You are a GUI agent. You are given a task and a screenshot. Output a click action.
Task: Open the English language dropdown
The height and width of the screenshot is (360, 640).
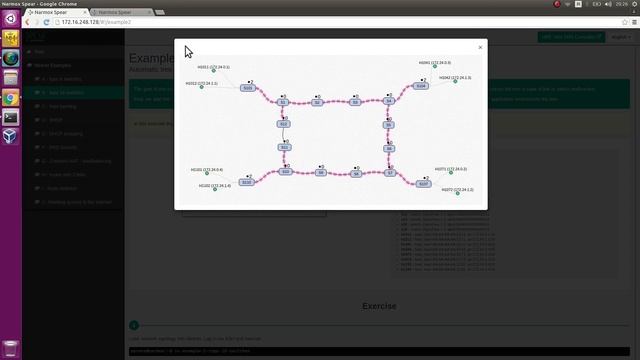pyautogui.click(x=620, y=37)
